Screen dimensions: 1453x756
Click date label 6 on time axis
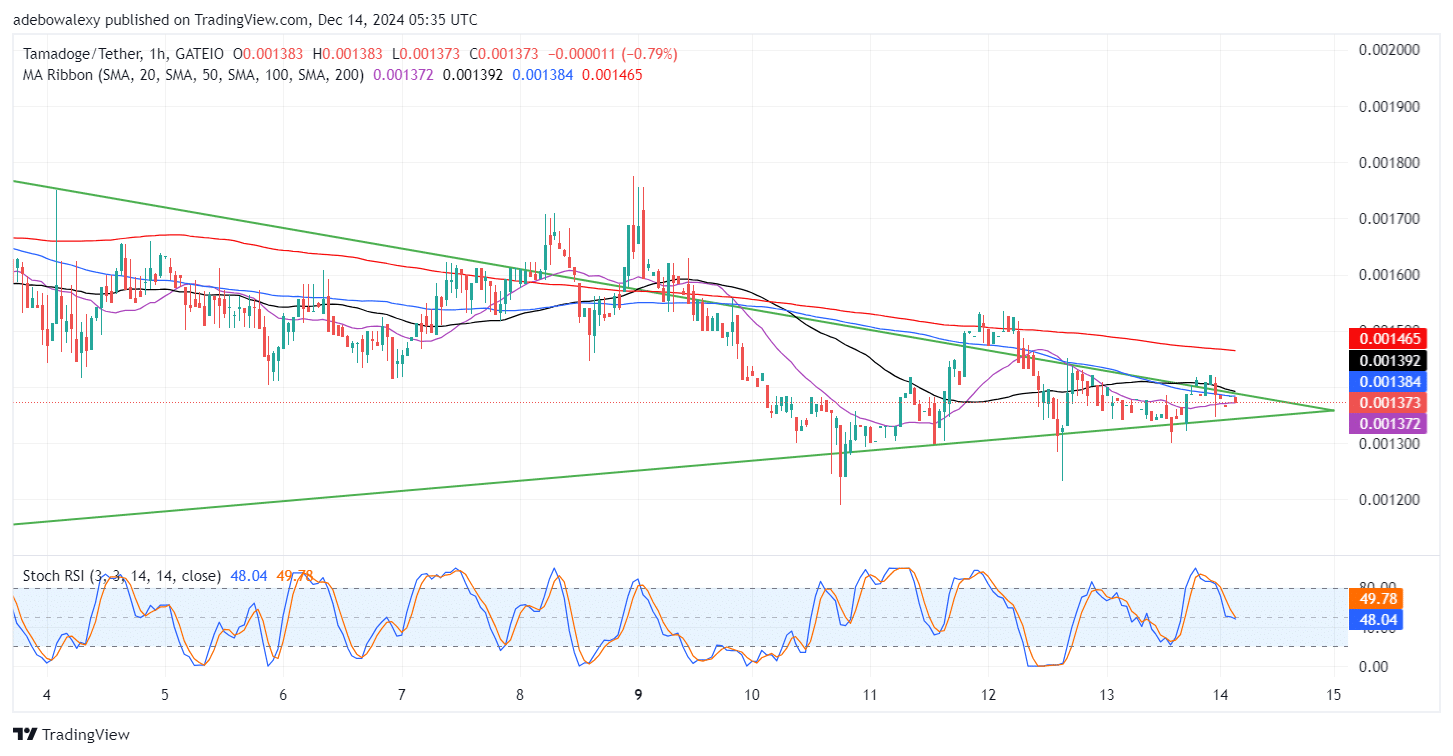point(283,695)
